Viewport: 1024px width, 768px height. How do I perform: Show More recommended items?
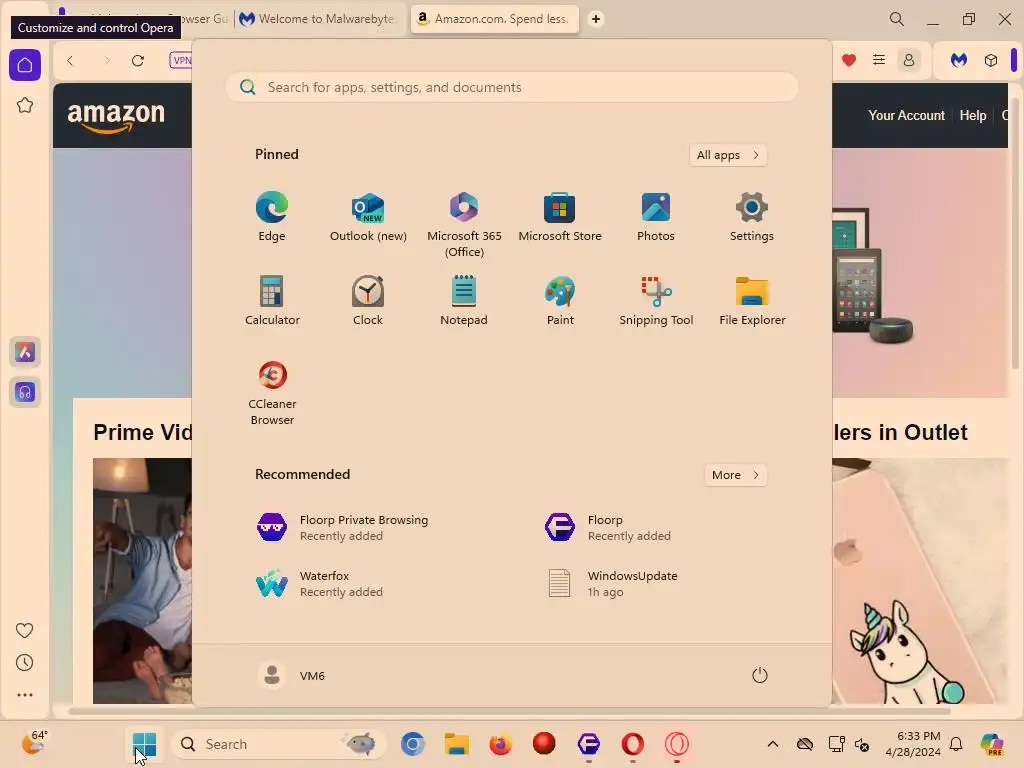pos(735,475)
